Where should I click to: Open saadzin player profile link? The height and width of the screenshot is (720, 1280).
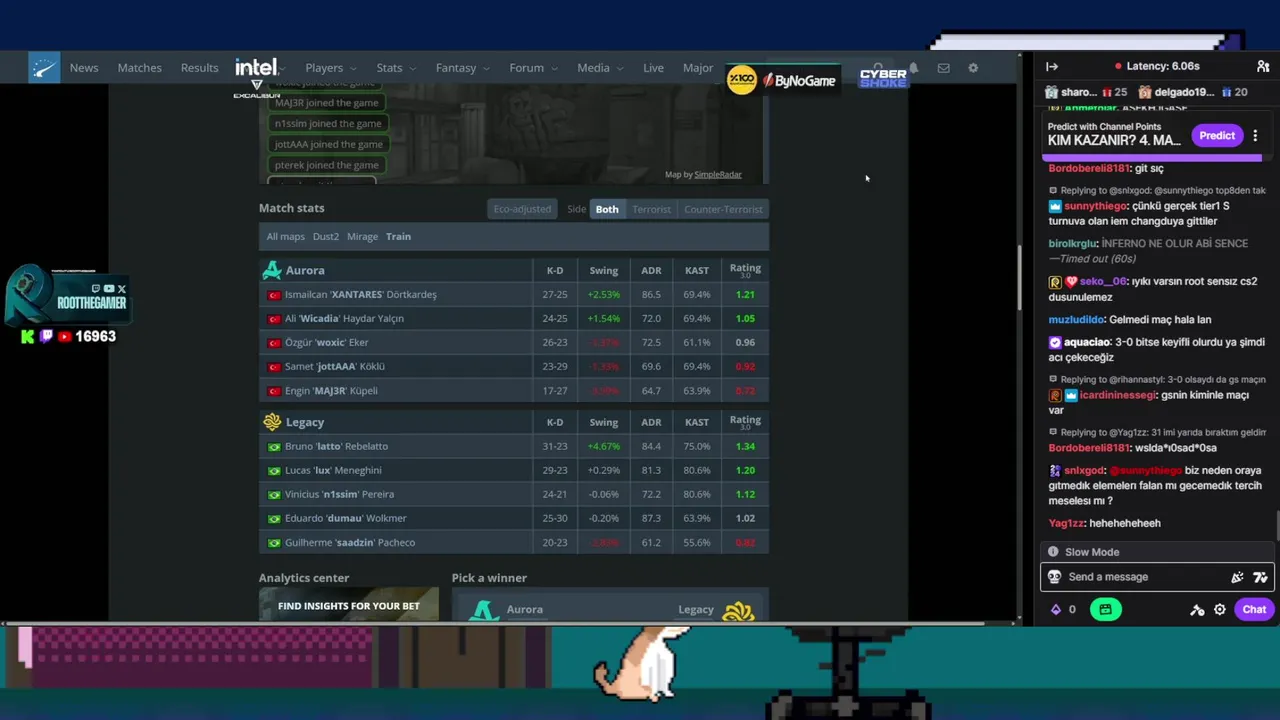[349, 543]
